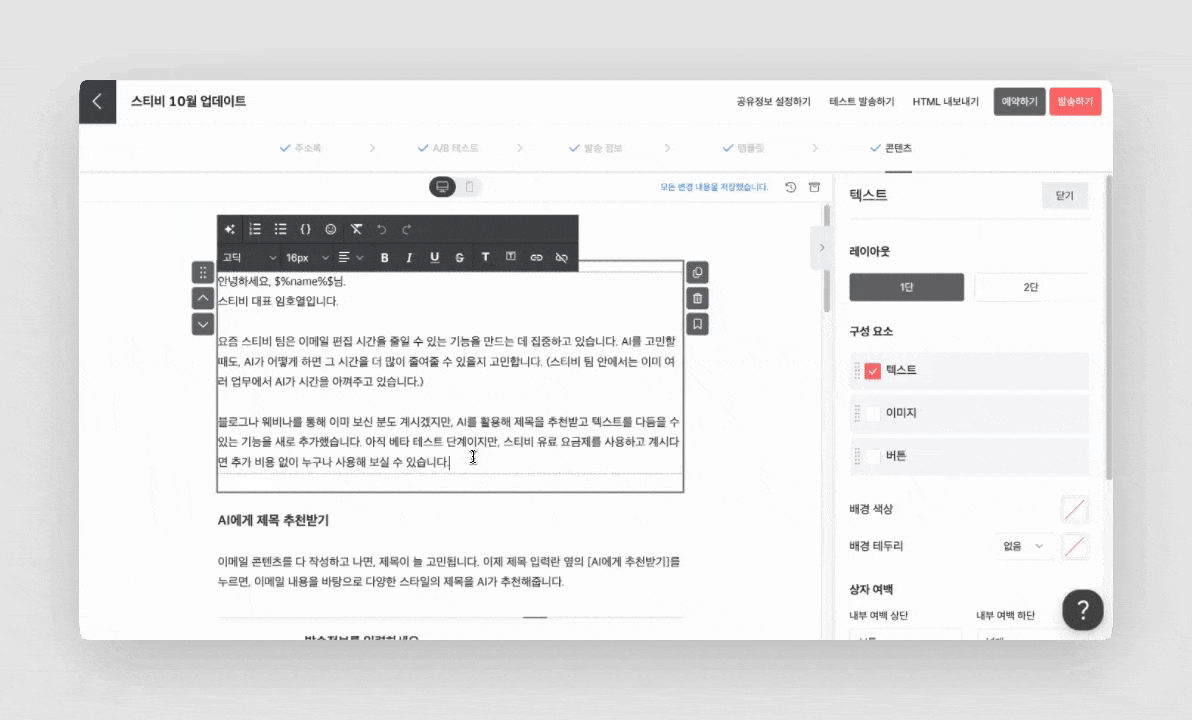1192x720 pixels.
Task: Close the 텍스트 panel with 닫기
Action: point(1065,195)
